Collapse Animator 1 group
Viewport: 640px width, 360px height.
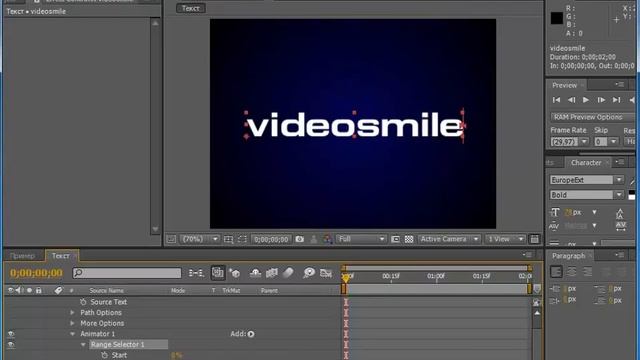[73, 334]
